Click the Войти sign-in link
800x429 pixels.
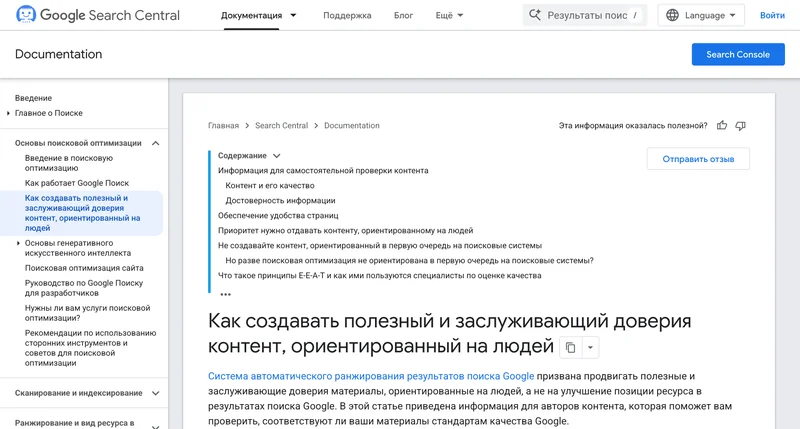[772, 15]
